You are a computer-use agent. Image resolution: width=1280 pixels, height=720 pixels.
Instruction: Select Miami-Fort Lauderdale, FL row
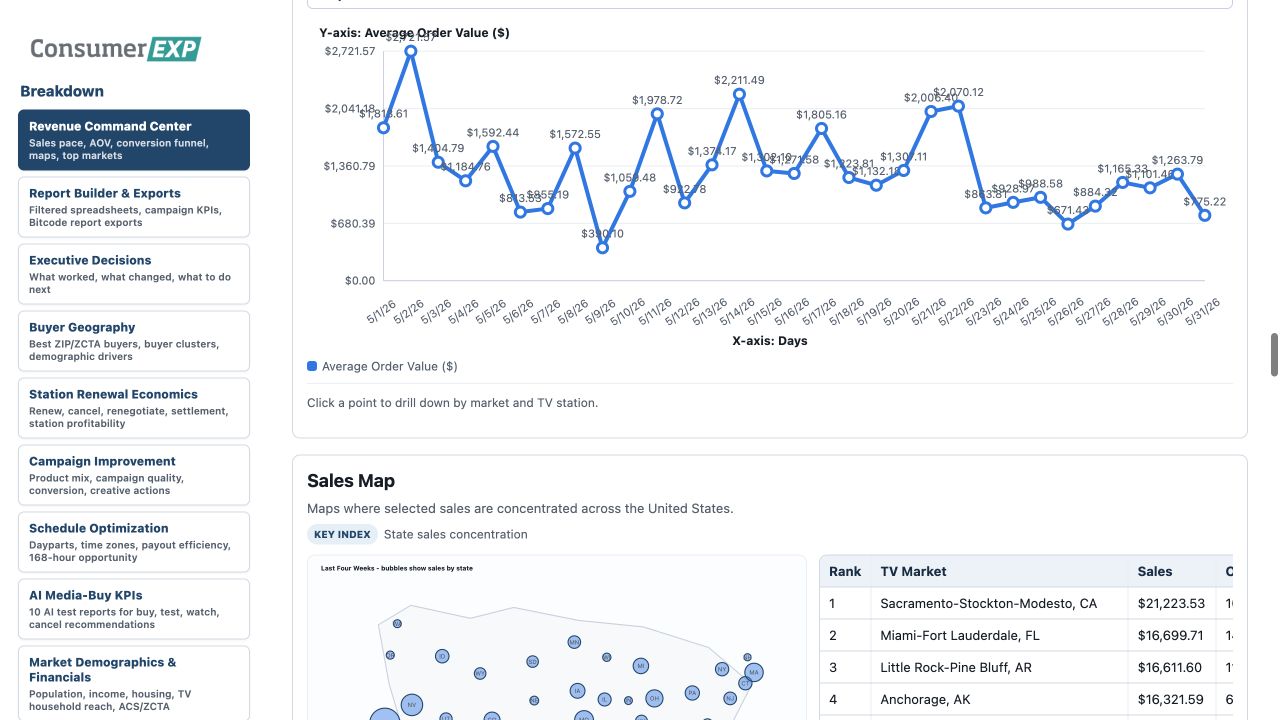point(1026,635)
